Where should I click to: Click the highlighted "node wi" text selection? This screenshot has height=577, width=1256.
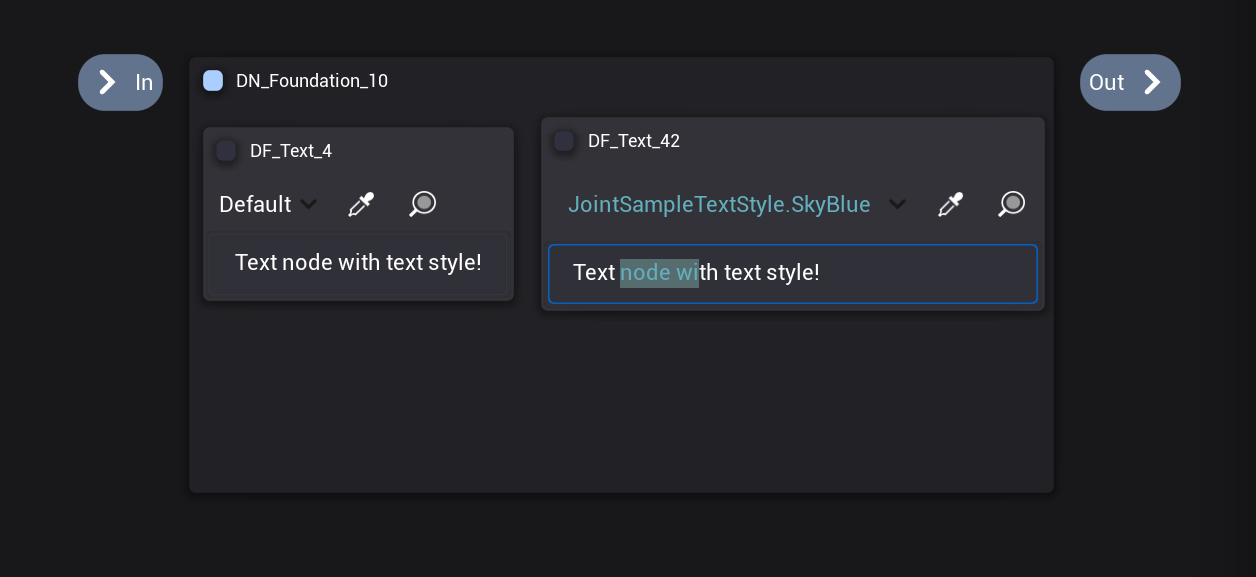659,273
